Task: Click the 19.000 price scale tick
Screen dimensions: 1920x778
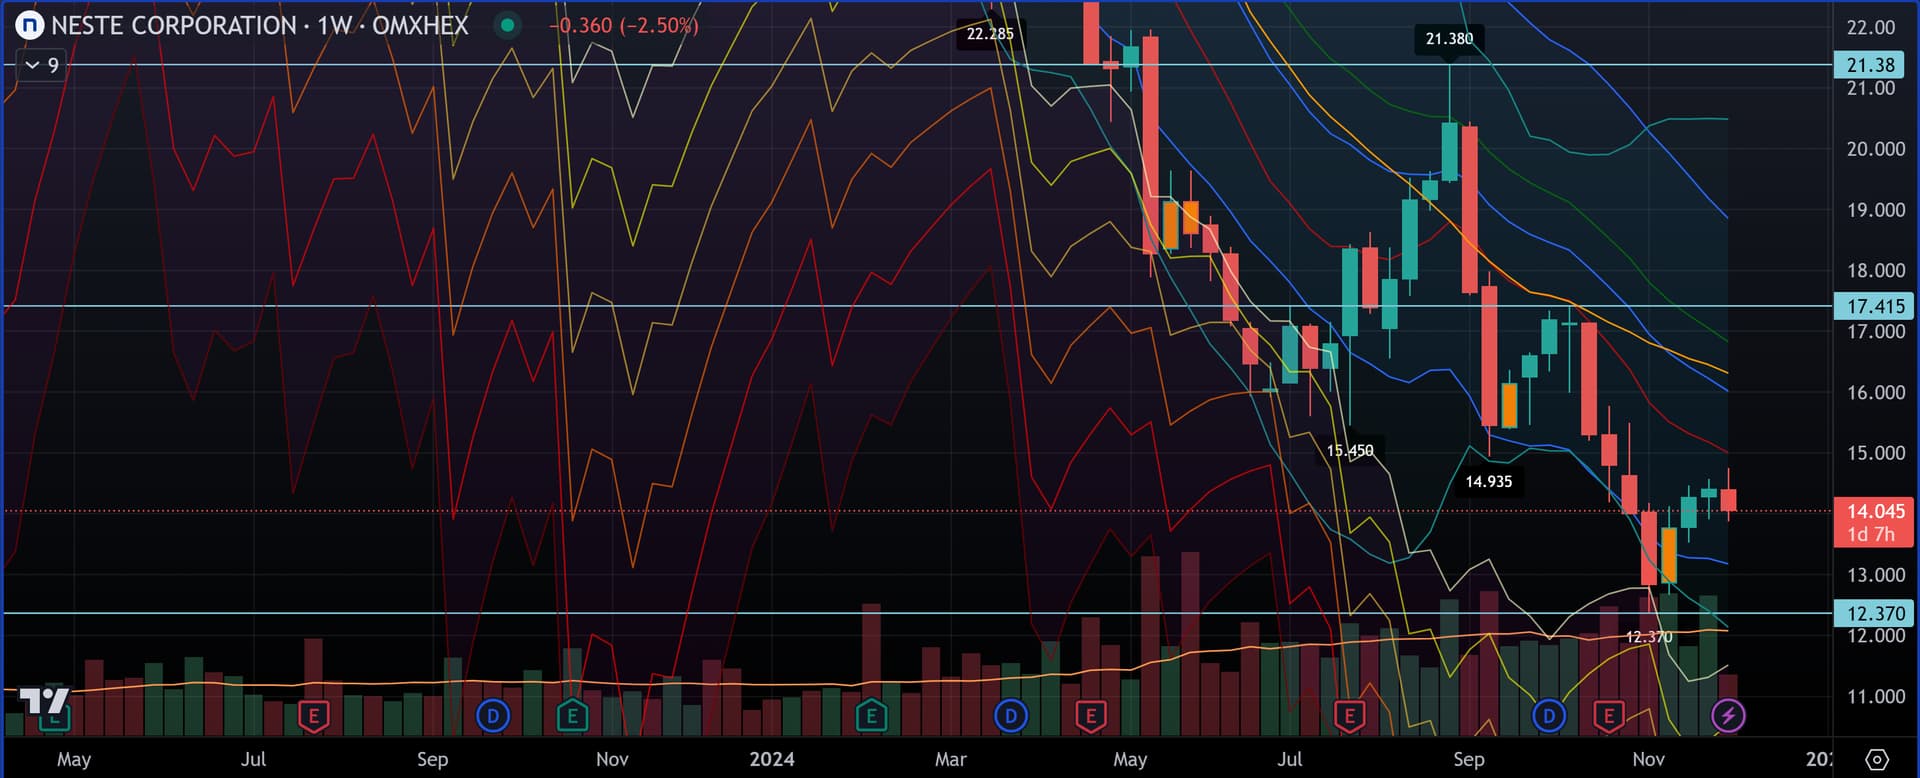Action: tap(1875, 210)
